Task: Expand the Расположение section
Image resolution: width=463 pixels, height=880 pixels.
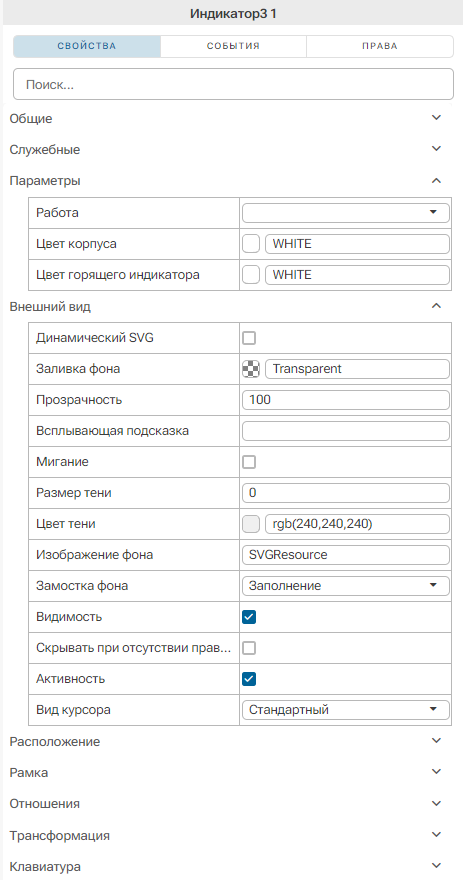Action: (436, 741)
